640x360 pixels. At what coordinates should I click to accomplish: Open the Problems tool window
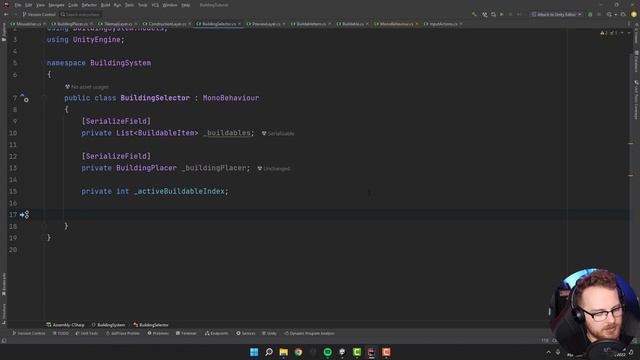(158, 333)
